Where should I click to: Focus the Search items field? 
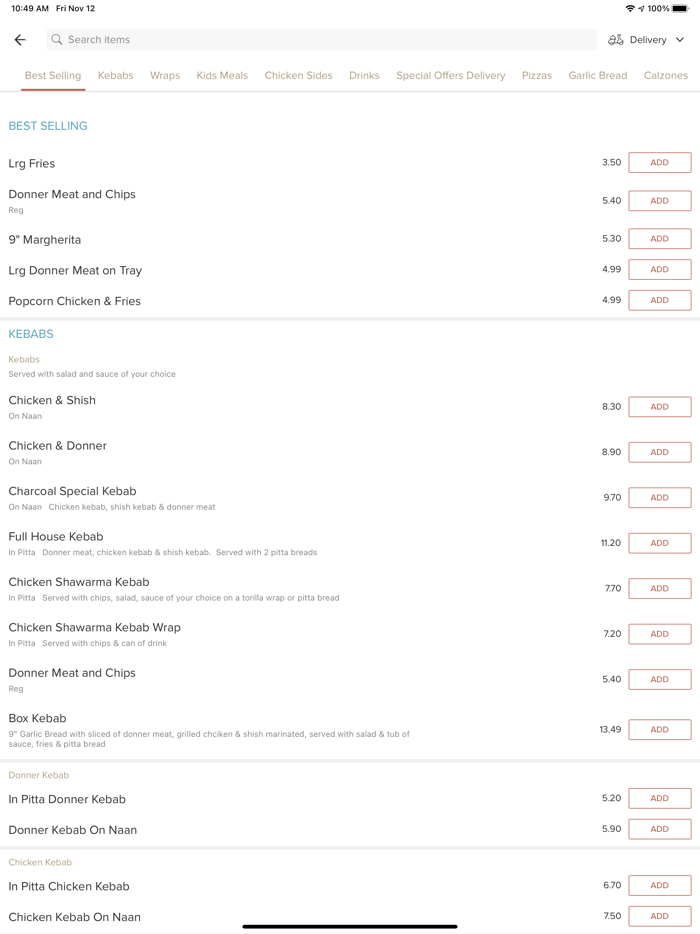(320, 40)
